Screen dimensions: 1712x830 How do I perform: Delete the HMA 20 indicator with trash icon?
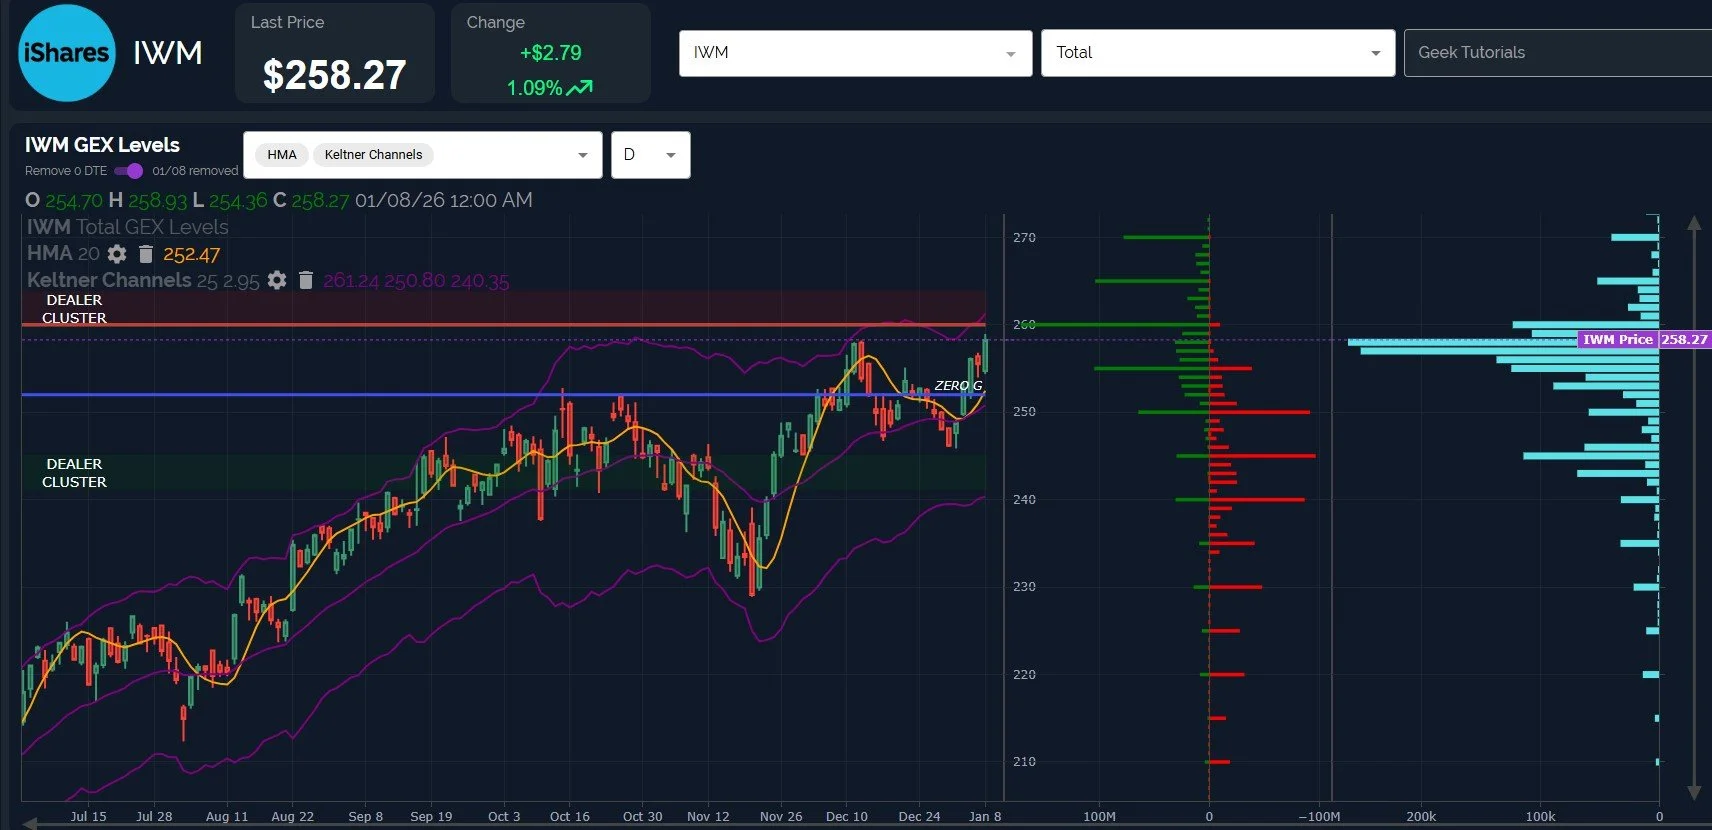coord(145,254)
